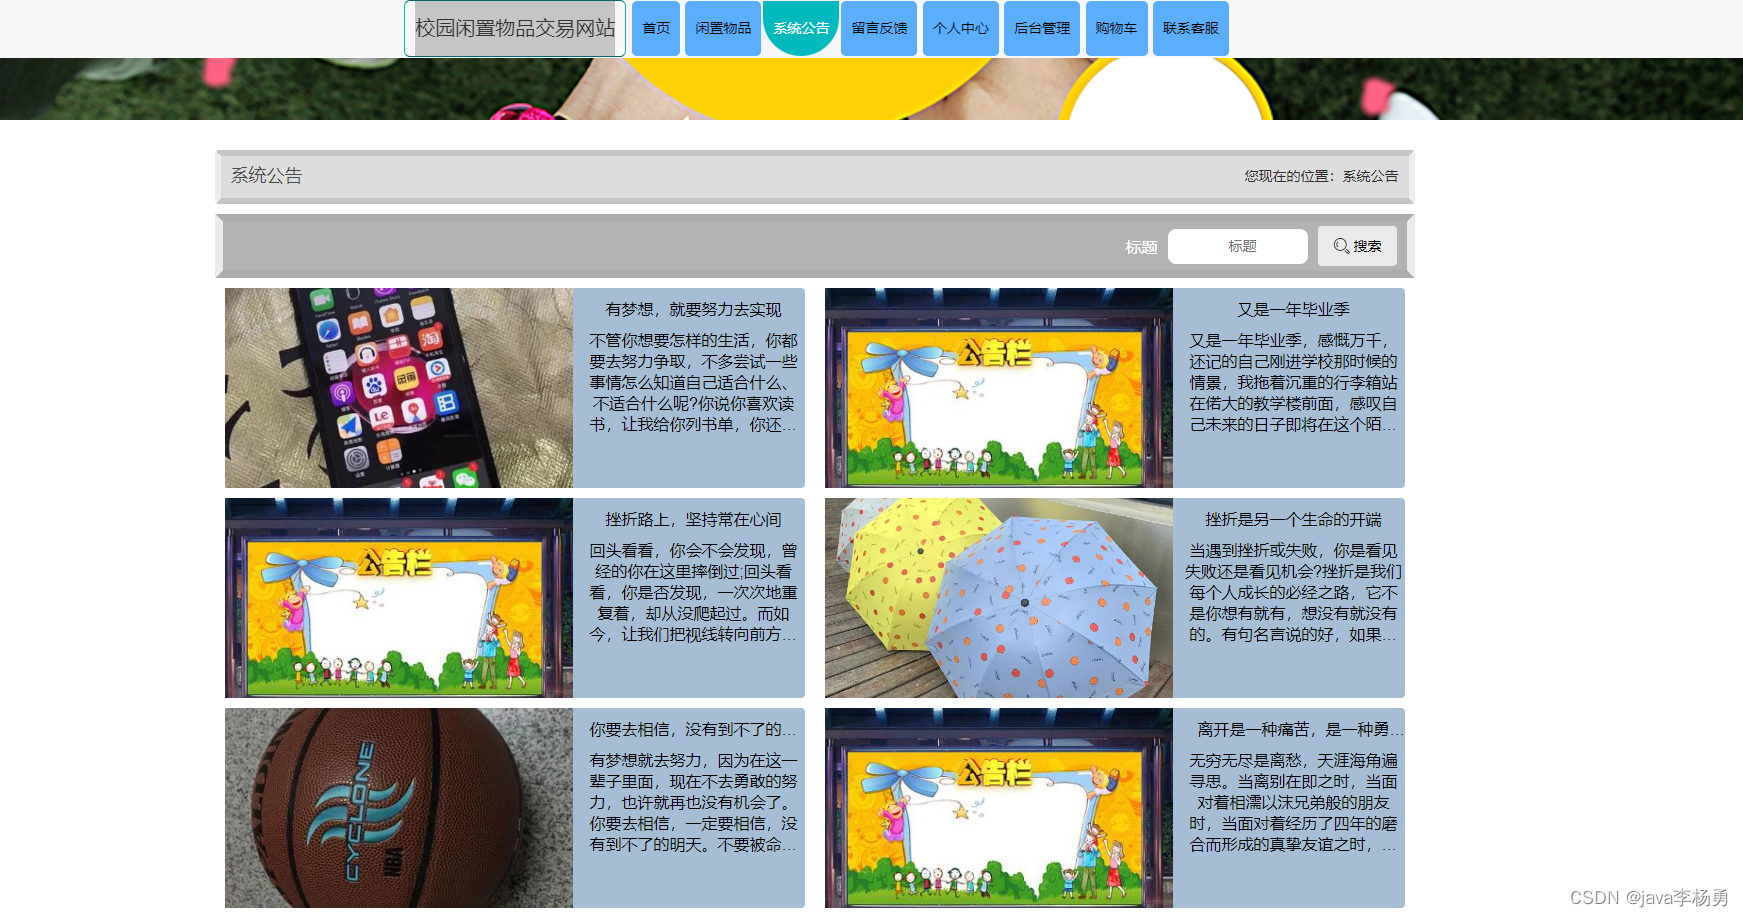1743x917 pixels.
Task: Open announcement 你要去相信，没有到不了的
Action: coord(693,730)
